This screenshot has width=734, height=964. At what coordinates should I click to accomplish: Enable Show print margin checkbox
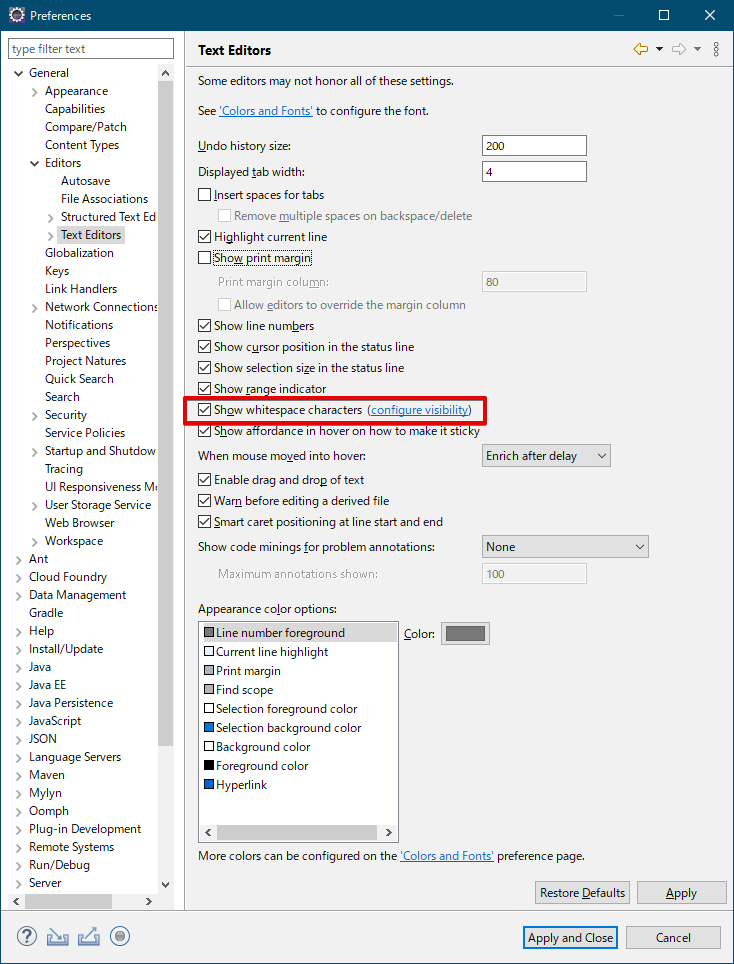(205, 258)
